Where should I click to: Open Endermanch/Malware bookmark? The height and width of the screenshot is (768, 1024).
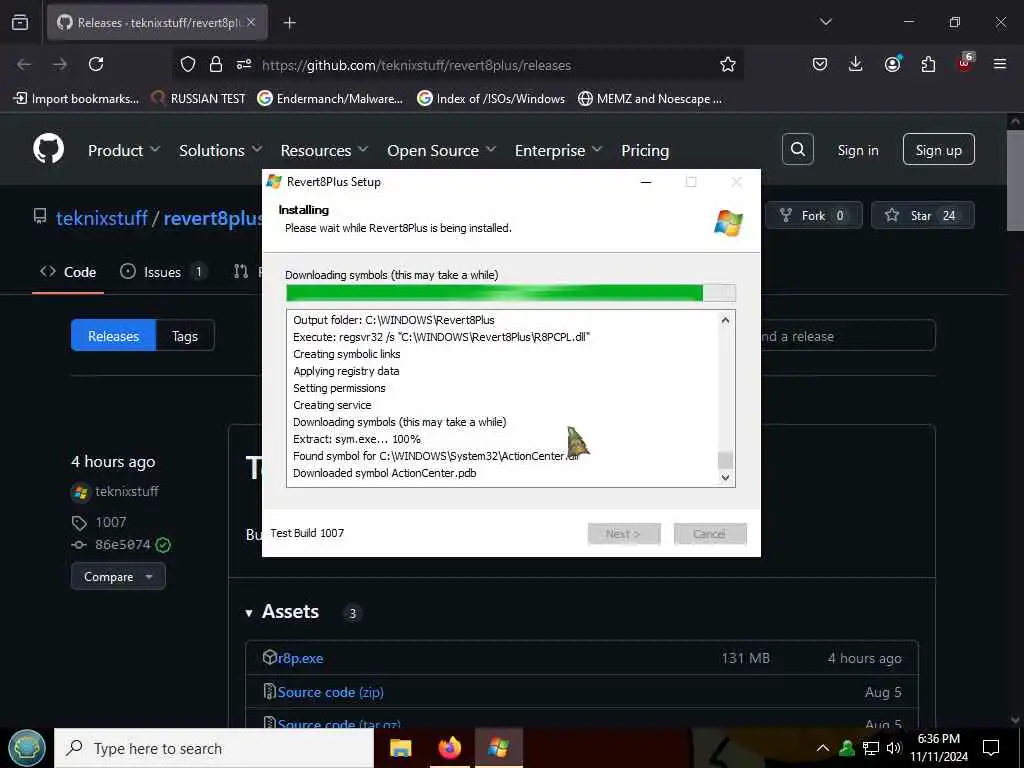pyautogui.click(x=330, y=99)
